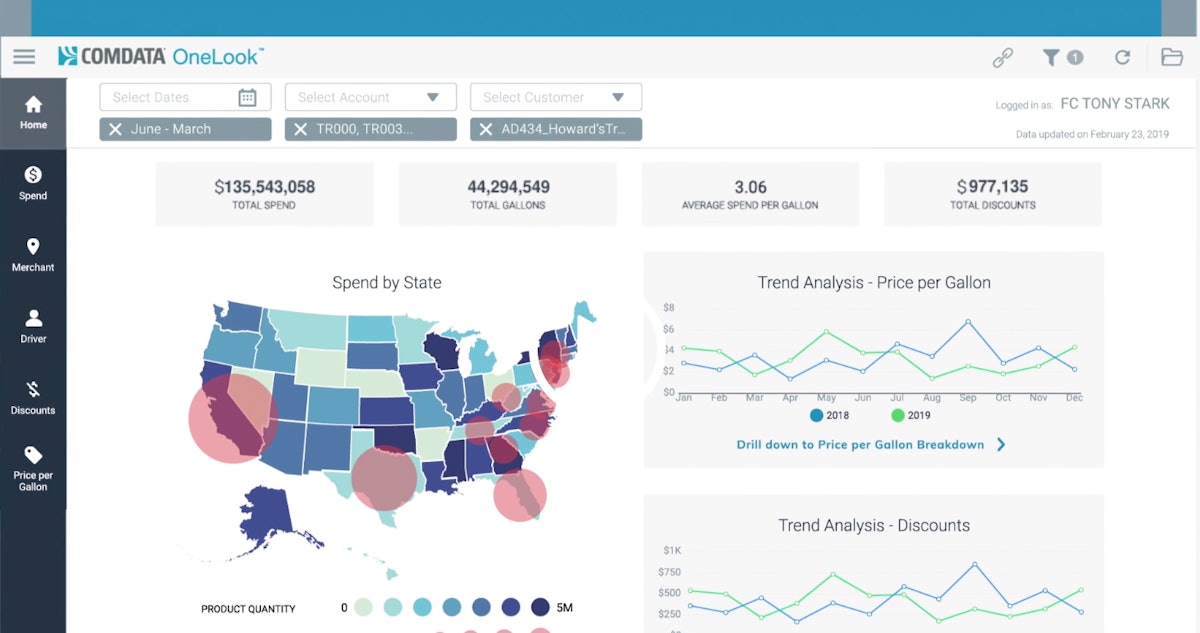Image resolution: width=1200 pixels, height=633 pixels.
Task: Go to Home via the sidebar icon
Action: [x=33, y=112]
